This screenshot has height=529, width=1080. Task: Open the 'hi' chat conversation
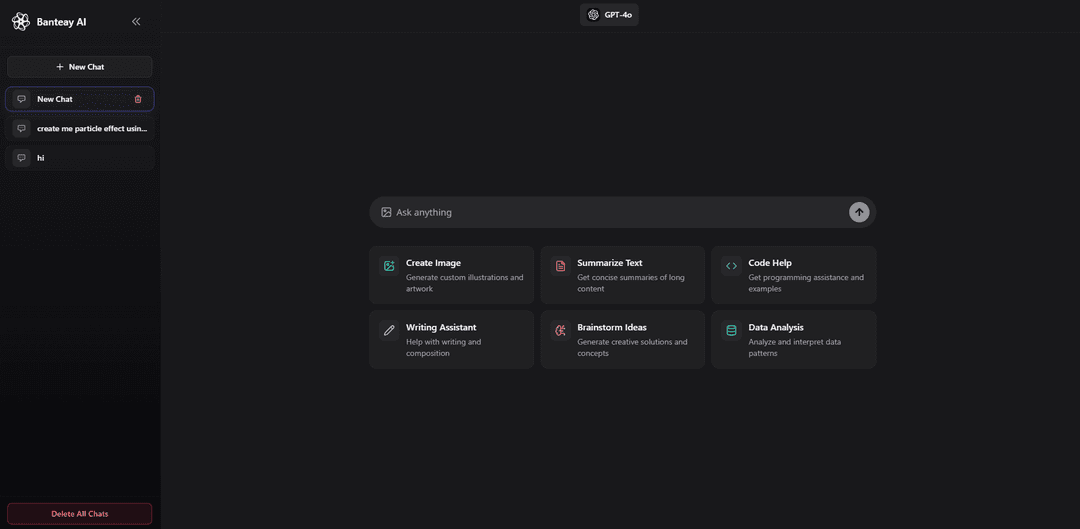80,158
